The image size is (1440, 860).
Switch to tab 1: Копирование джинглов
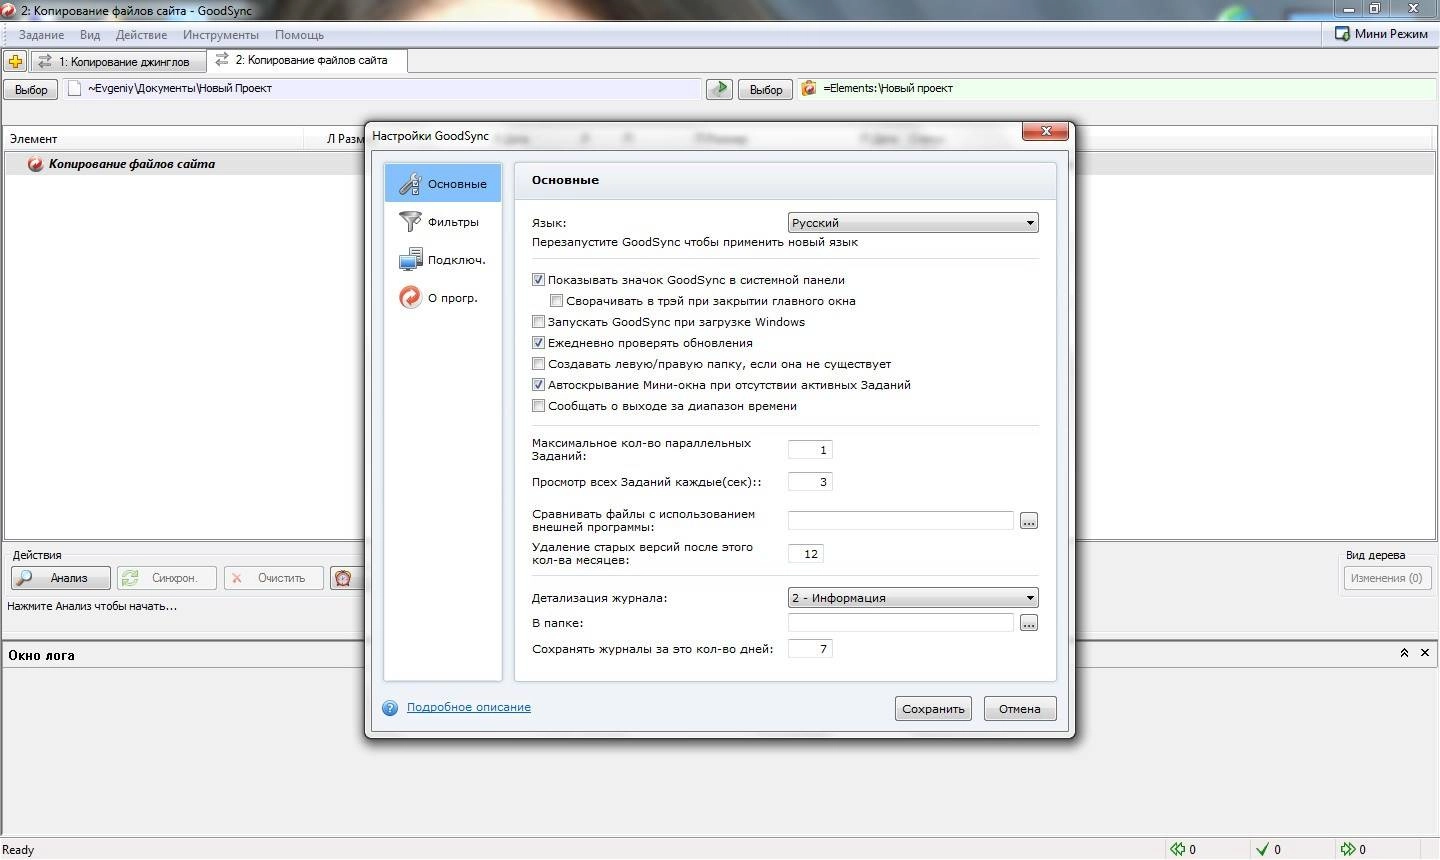coord(118,62)
